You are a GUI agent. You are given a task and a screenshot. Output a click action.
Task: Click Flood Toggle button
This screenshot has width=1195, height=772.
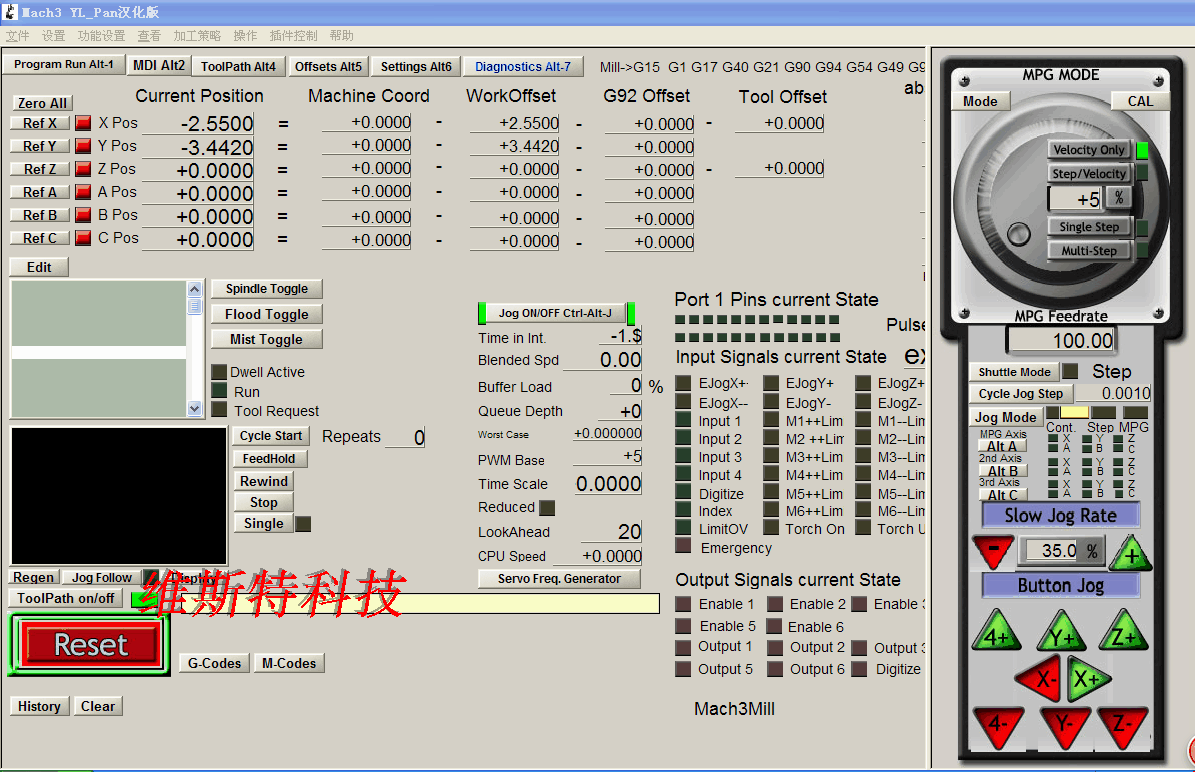tap(267, 314)
